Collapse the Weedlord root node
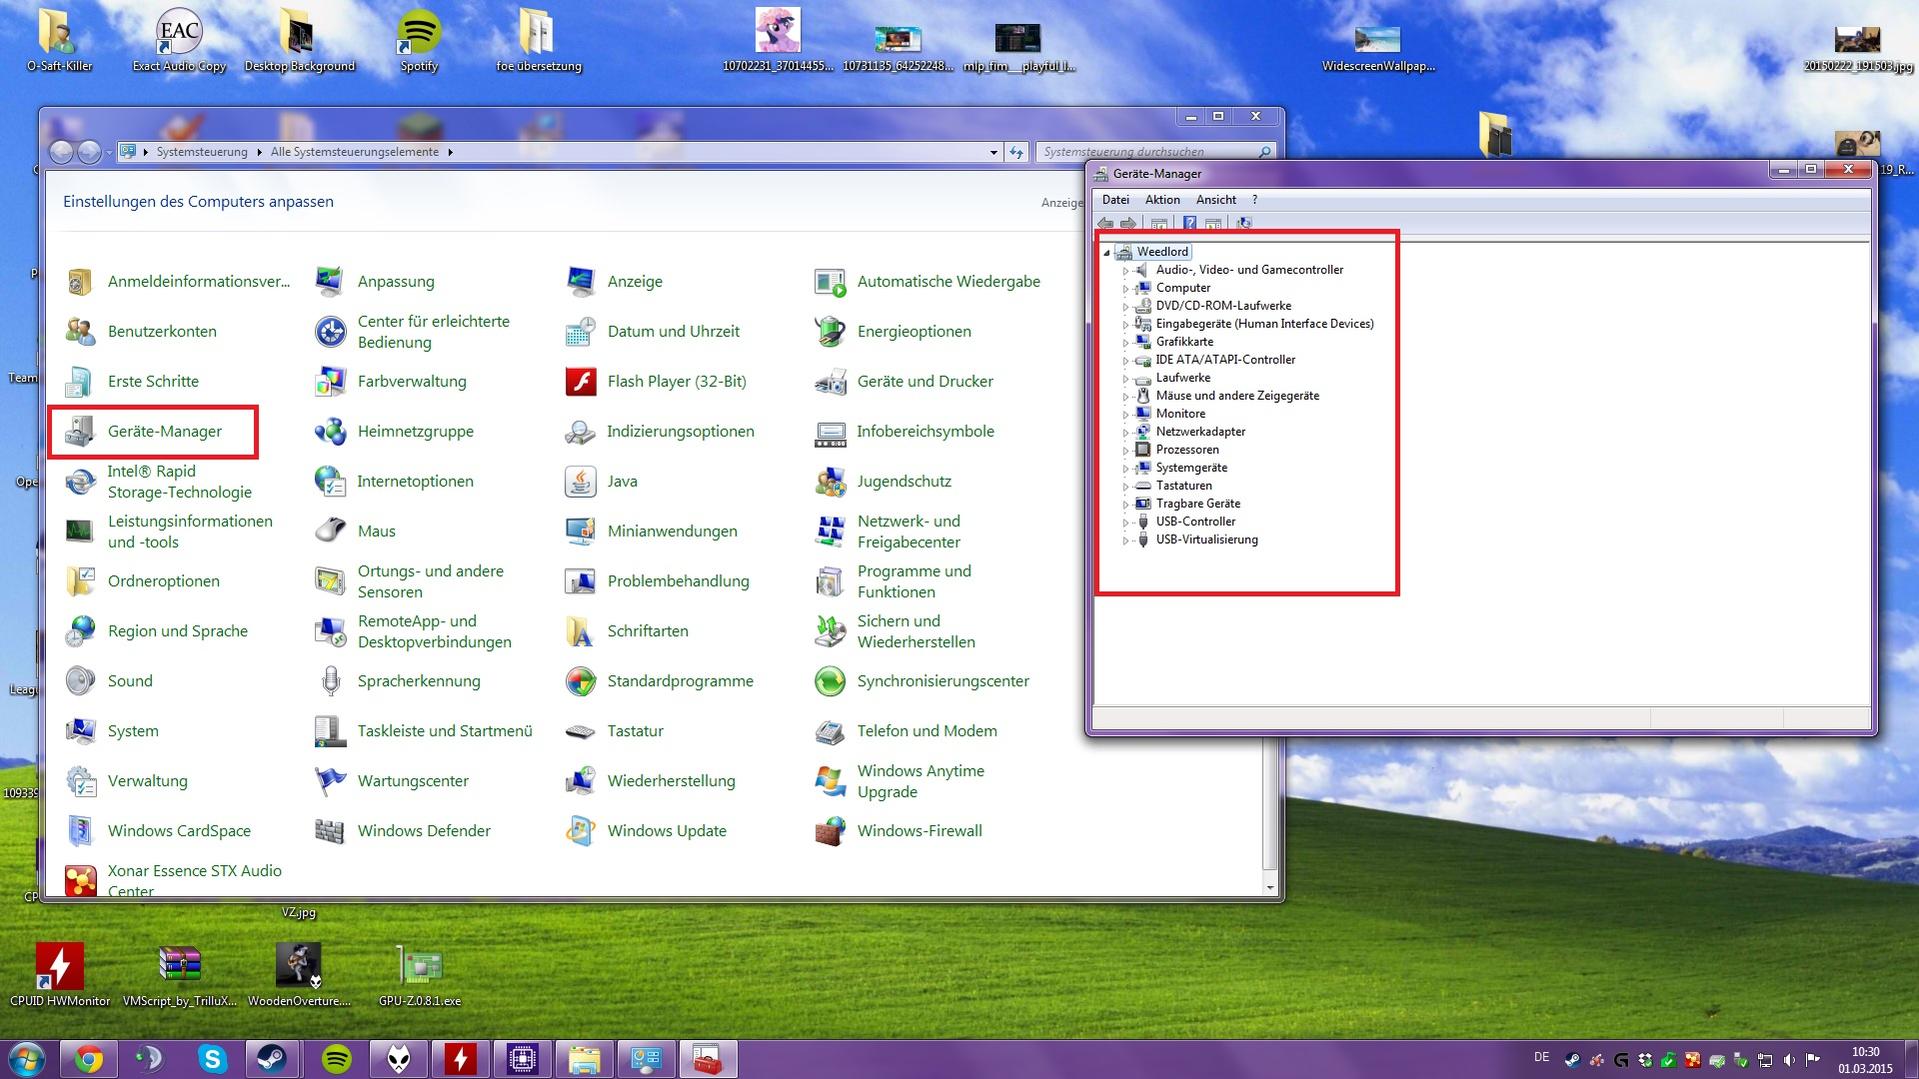The height and width of the screenshot is (1079, 1919). click(x=1107, y=252)
